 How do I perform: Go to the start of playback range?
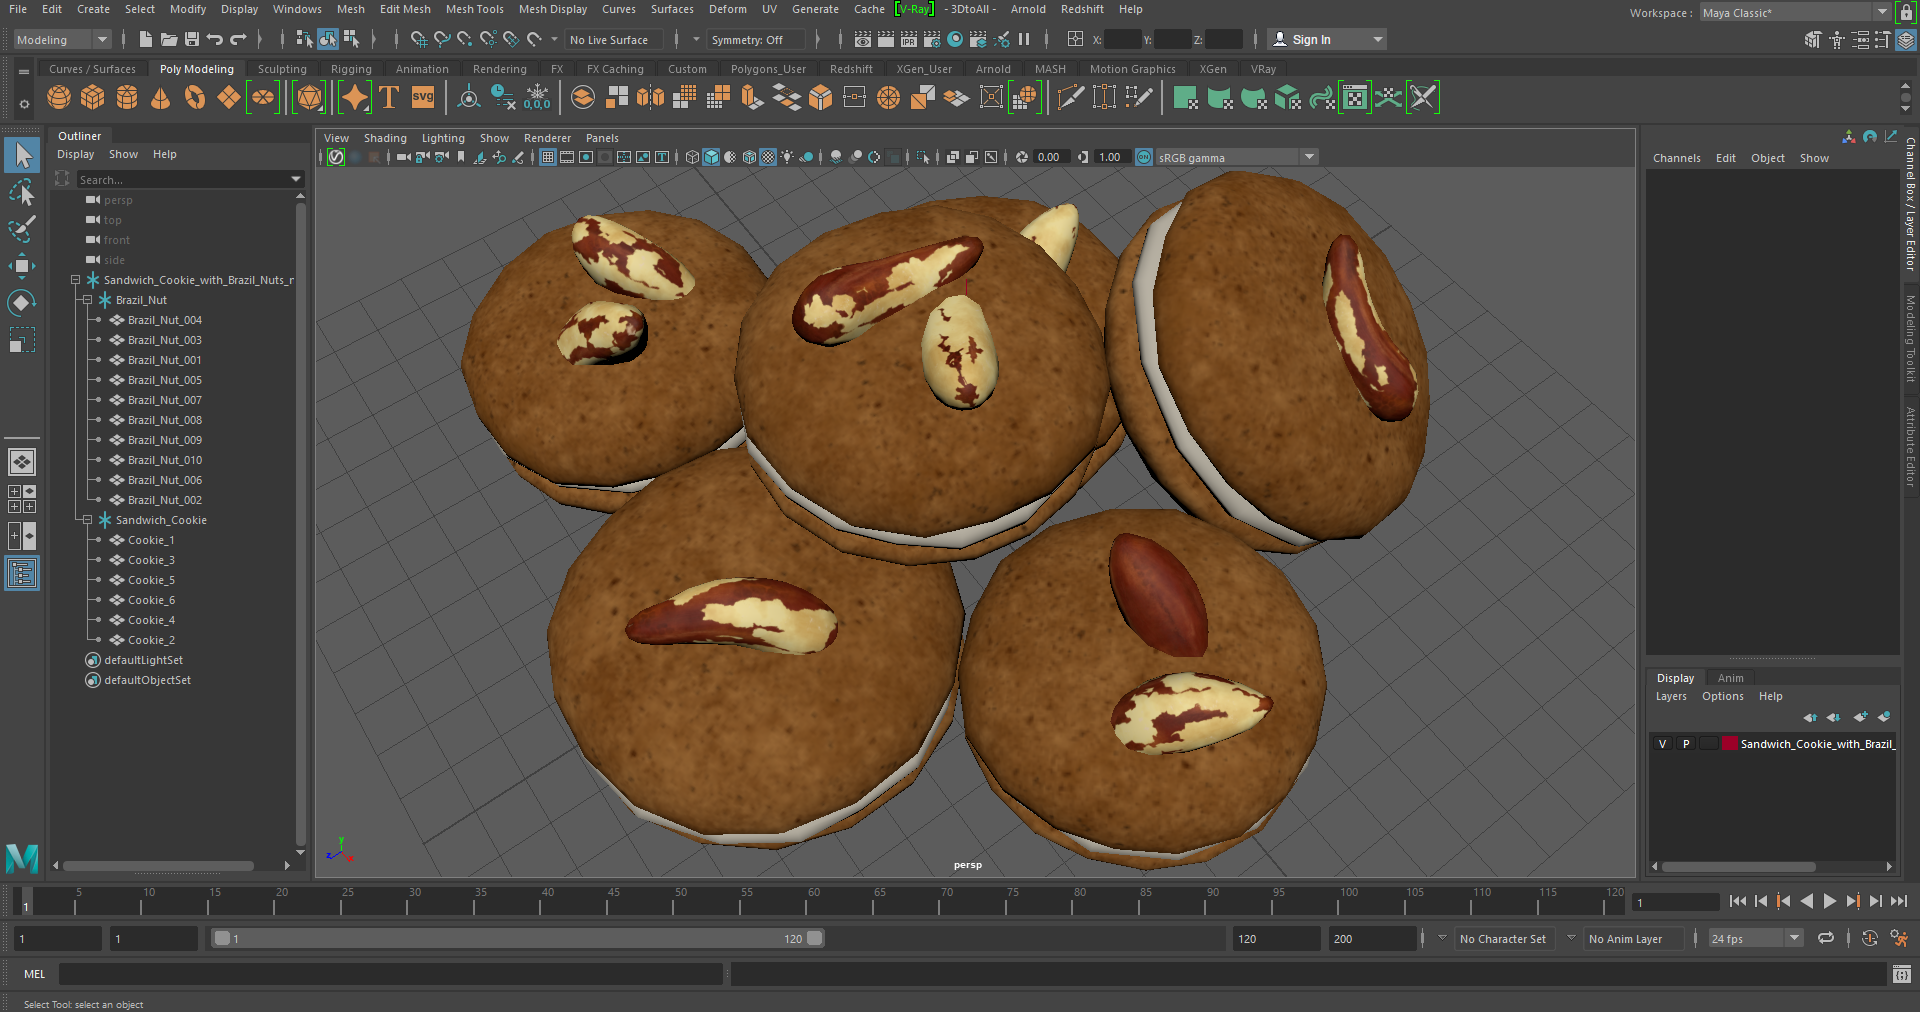[1738, 901]
